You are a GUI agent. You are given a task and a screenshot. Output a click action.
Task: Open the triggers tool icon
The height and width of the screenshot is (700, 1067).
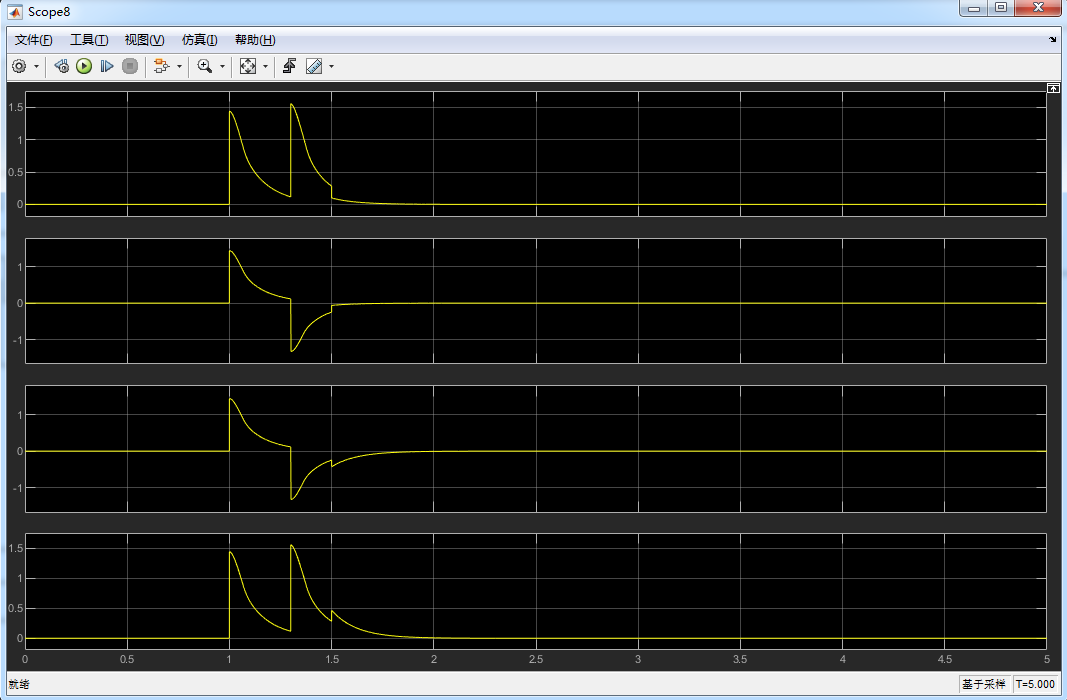click(289, 66)
